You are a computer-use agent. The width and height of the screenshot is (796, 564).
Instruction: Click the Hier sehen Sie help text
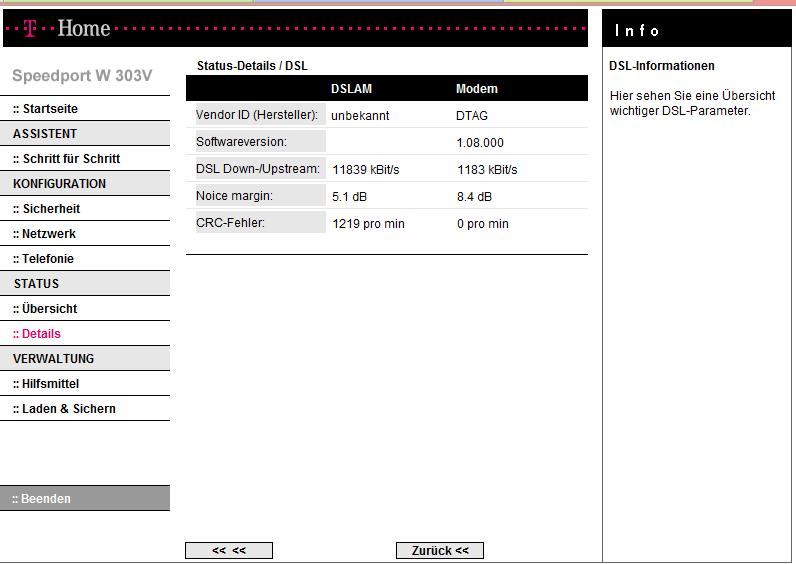692,103
